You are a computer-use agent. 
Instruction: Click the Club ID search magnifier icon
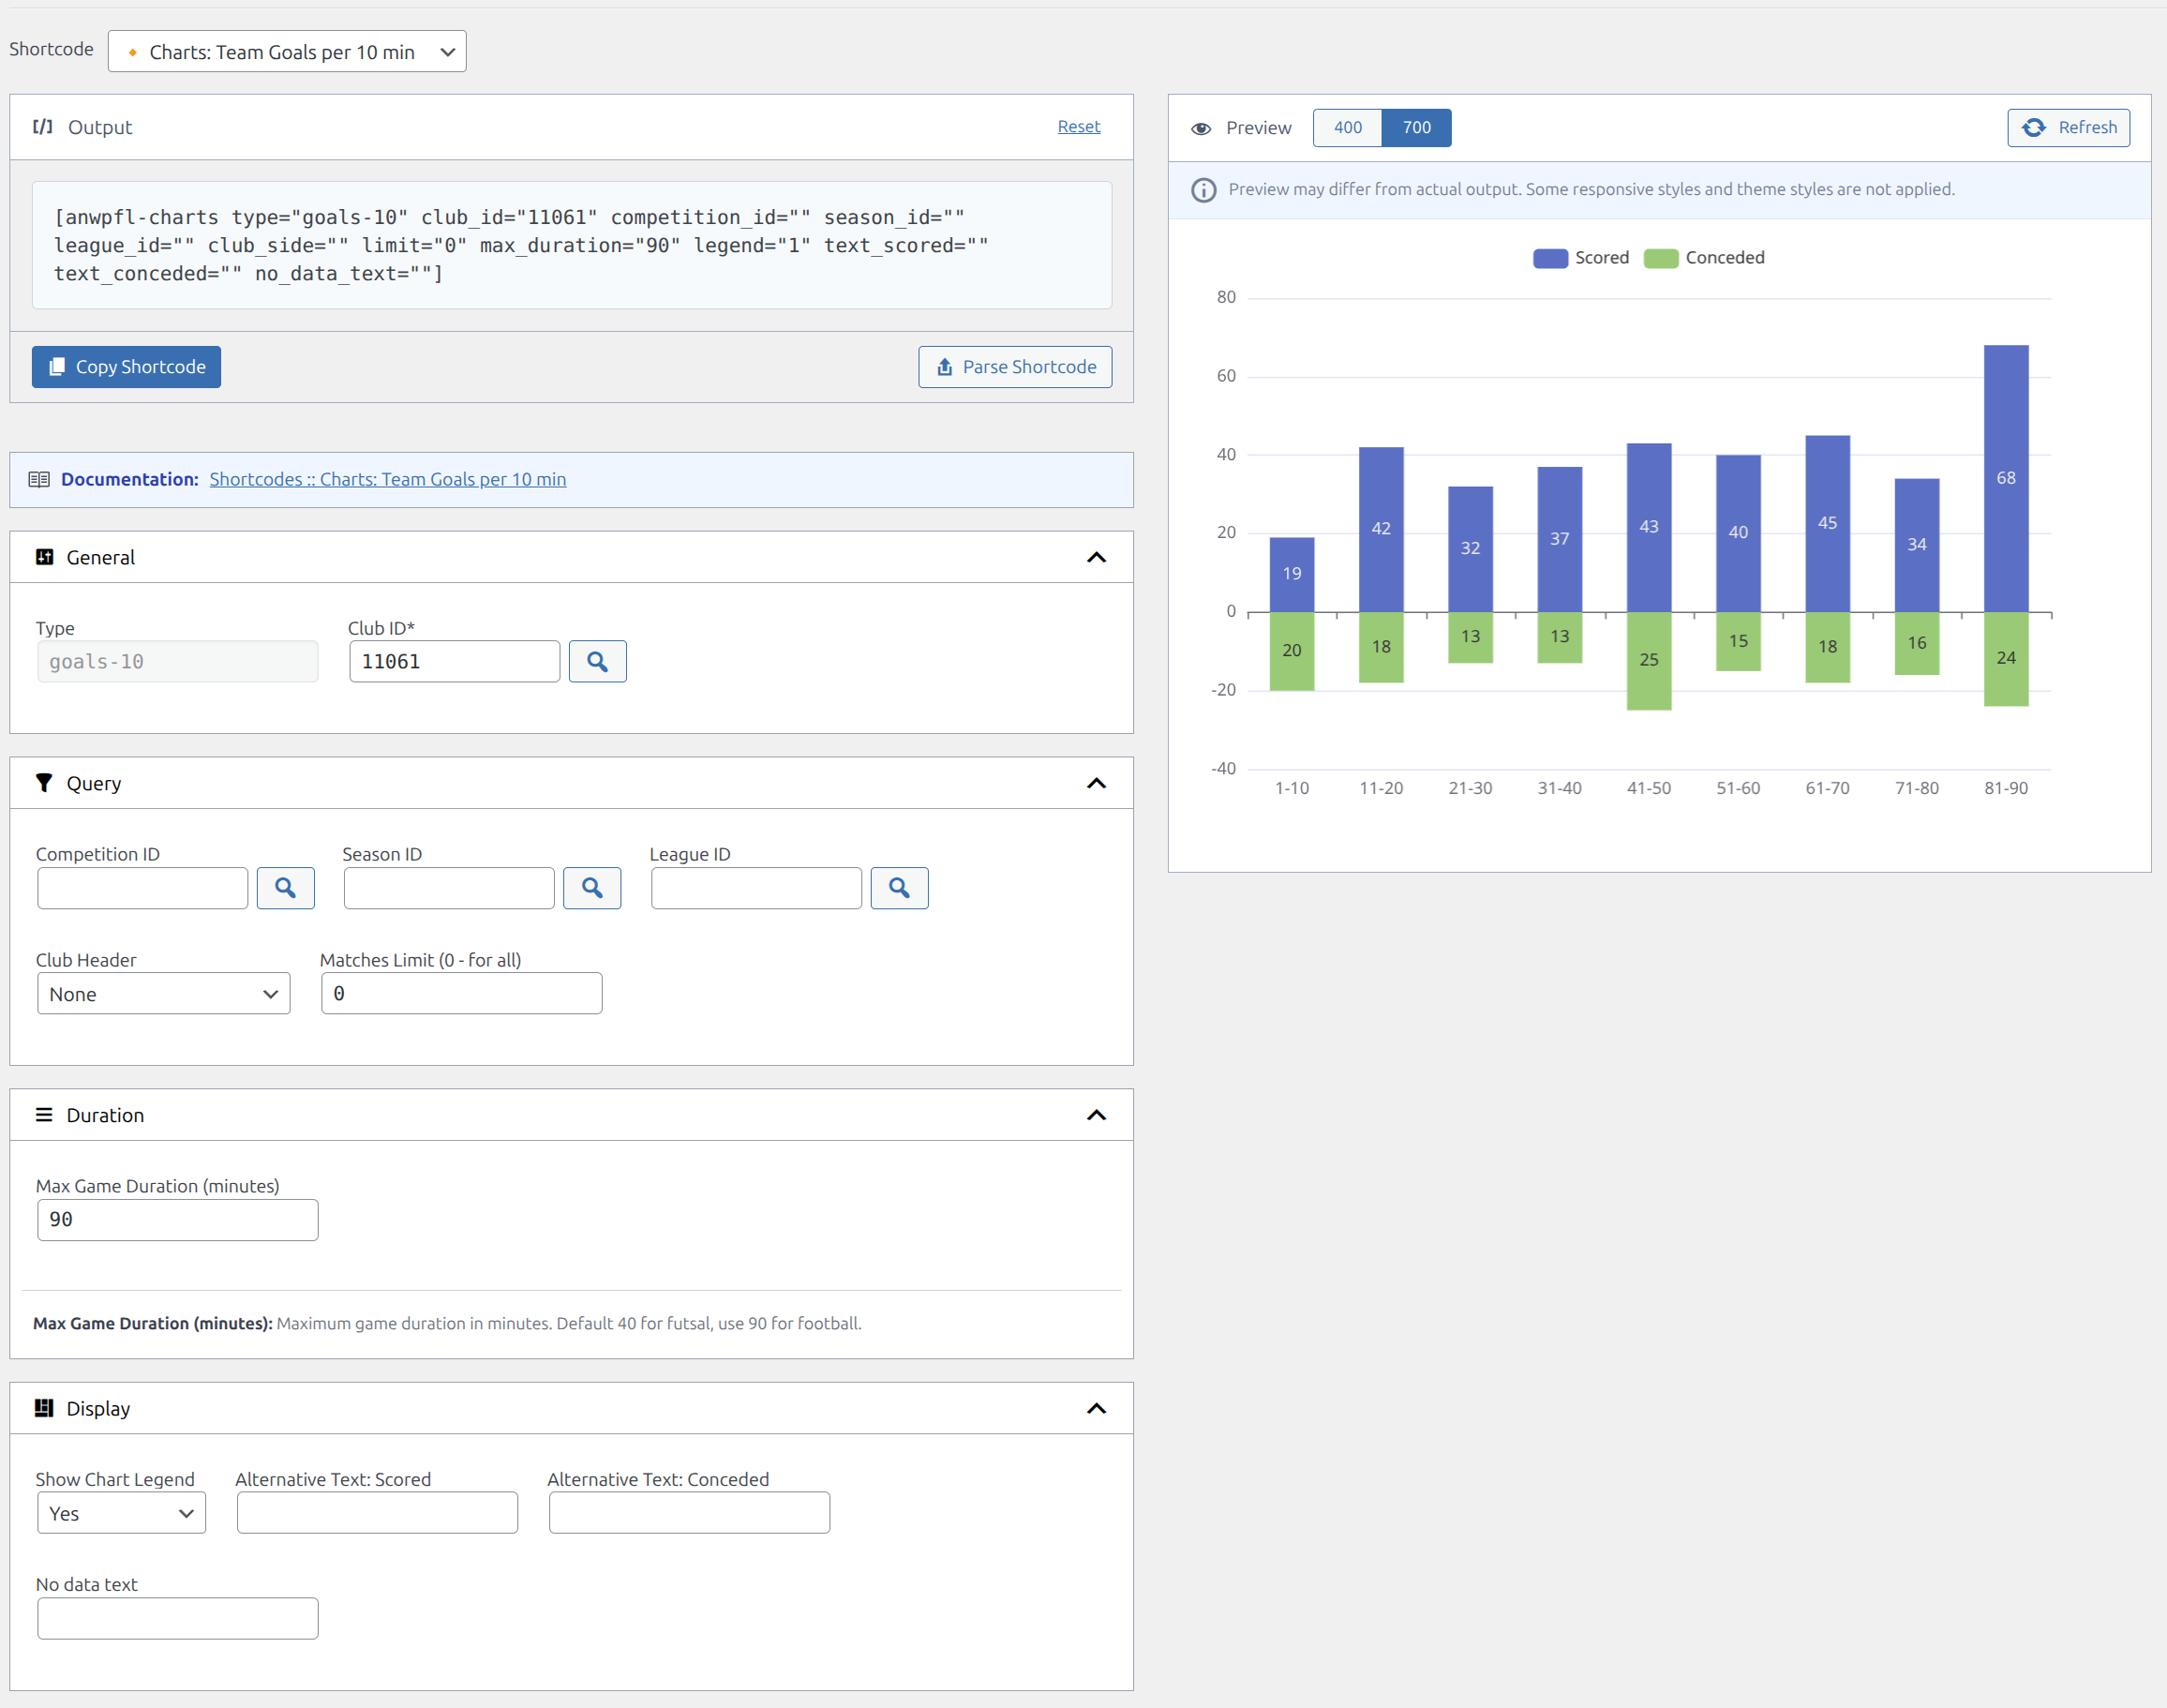(597, 661)
